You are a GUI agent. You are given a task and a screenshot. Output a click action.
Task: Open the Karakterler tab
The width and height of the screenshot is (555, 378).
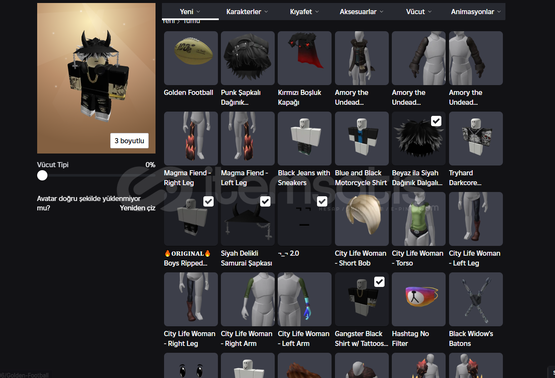click(x=247, y=12)
